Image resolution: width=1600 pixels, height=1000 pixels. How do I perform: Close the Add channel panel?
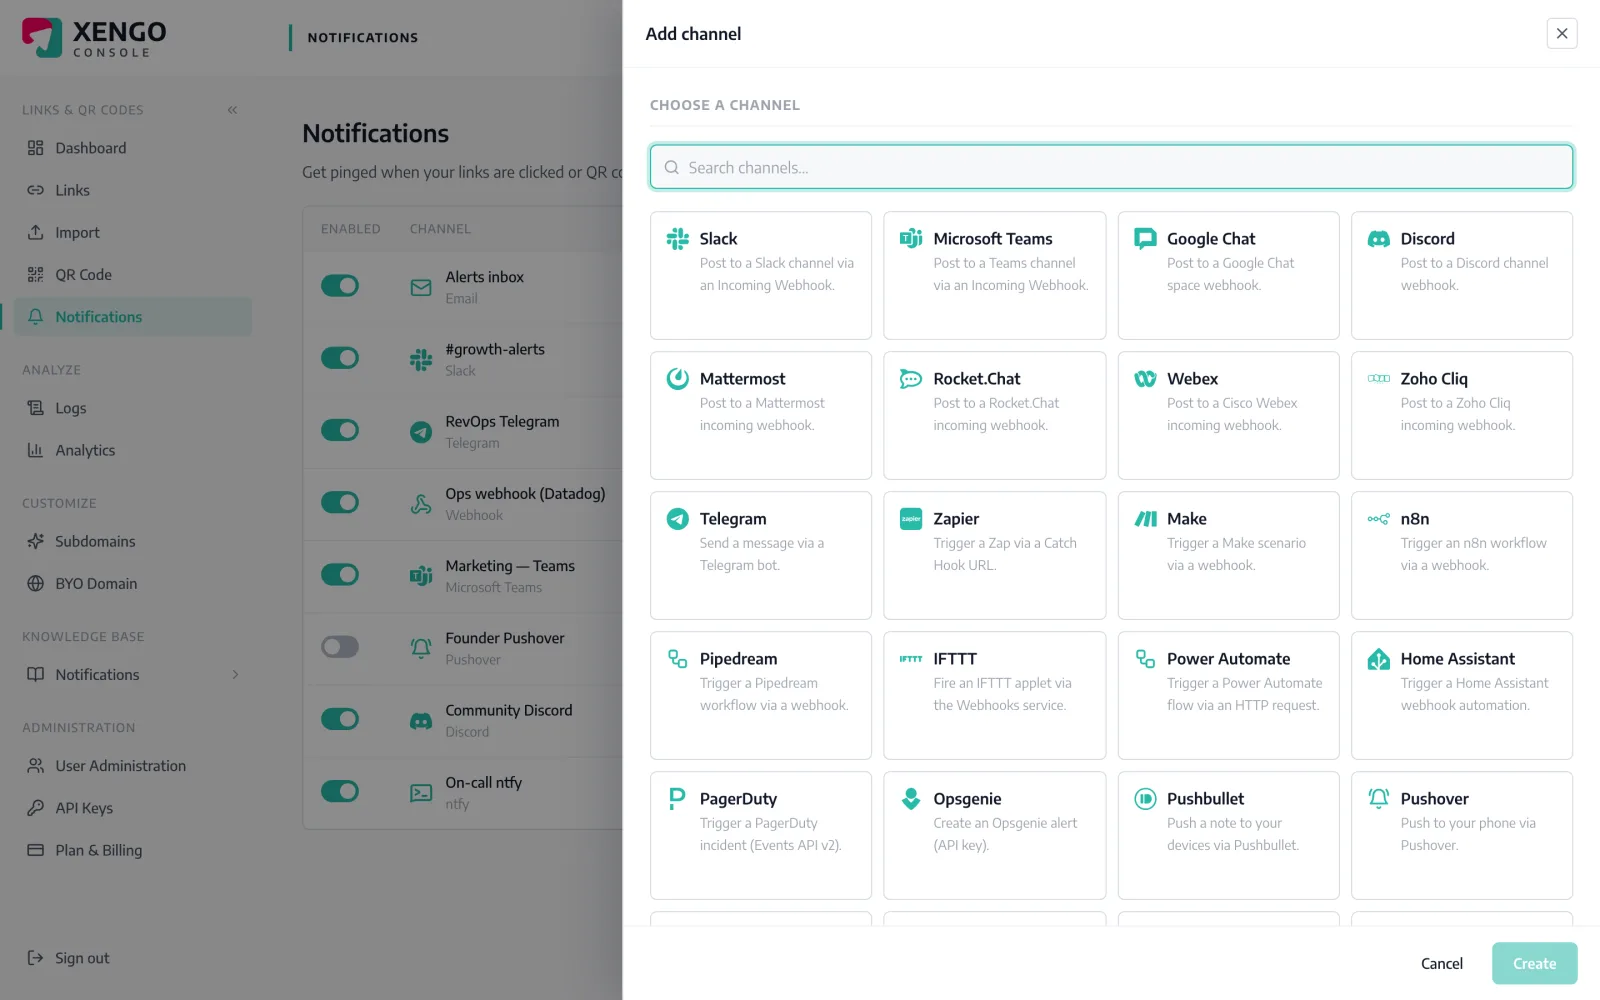(1562, 33)
